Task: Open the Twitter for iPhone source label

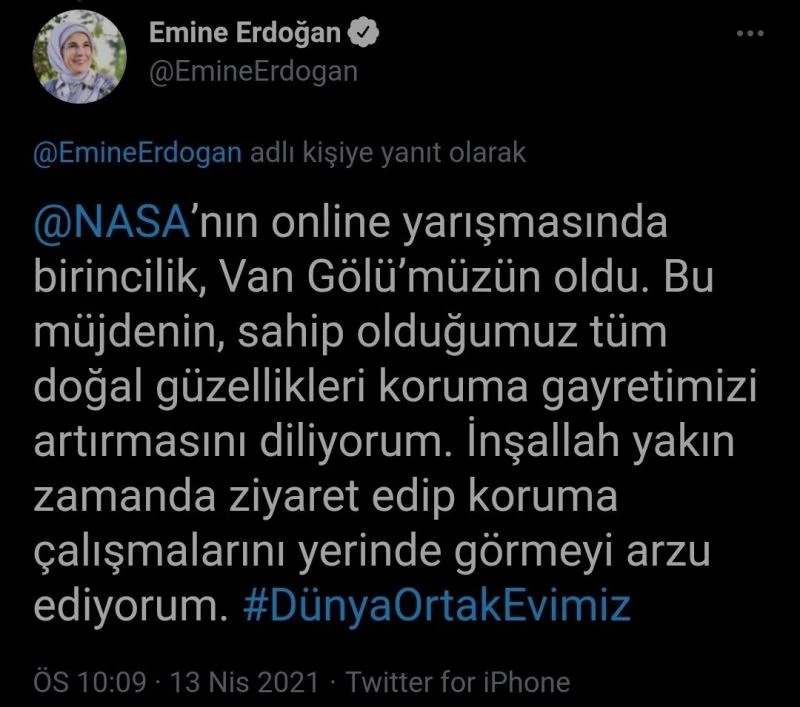Action: click(x=458, y=682)
